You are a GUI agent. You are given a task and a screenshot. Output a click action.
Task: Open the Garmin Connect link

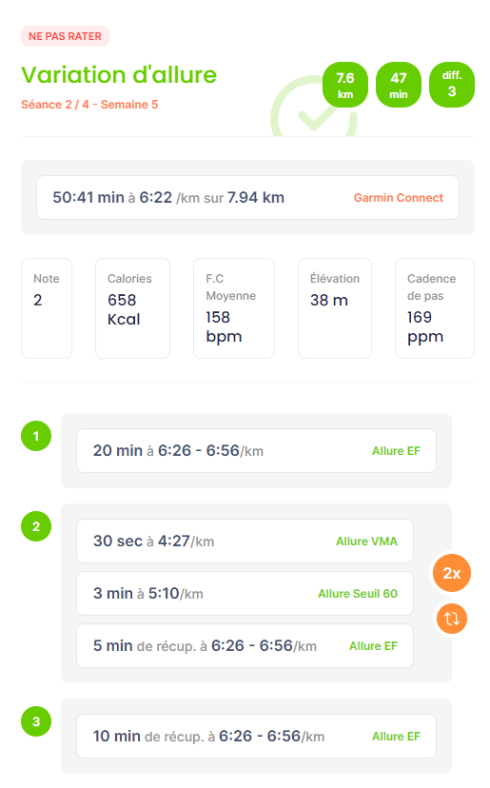(x=398, y=198)
